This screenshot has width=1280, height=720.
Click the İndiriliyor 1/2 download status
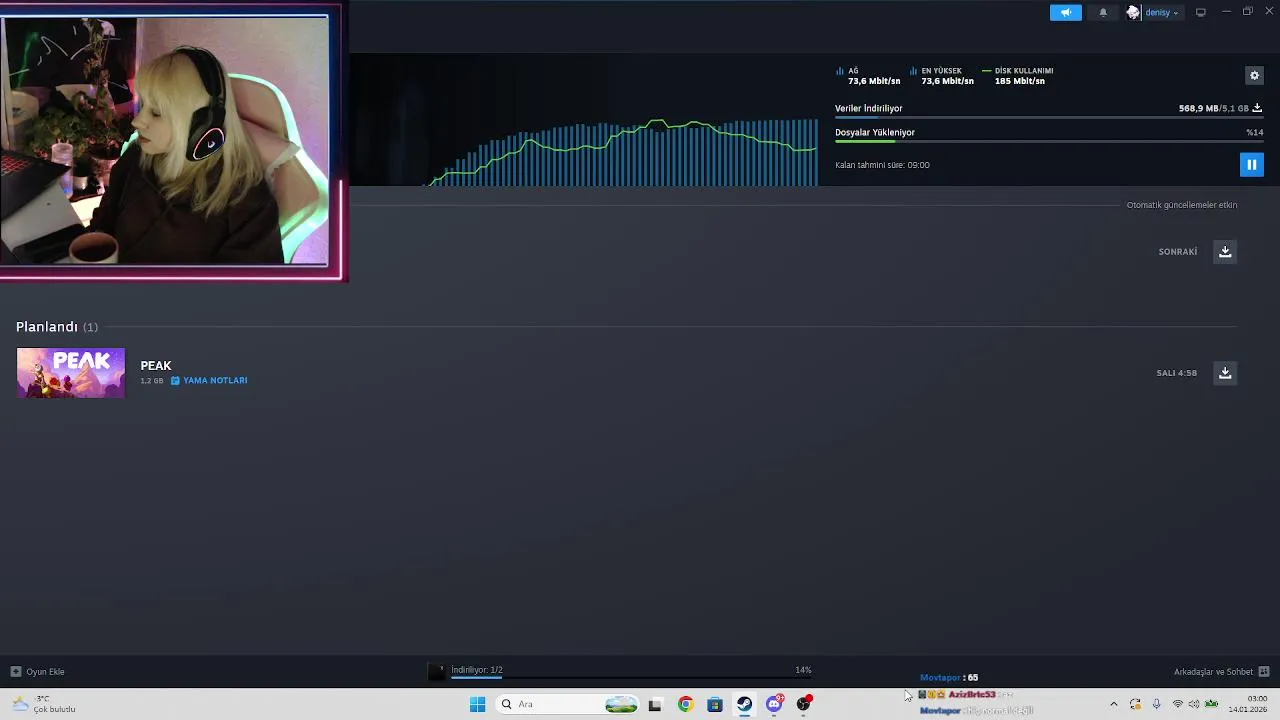477,670
